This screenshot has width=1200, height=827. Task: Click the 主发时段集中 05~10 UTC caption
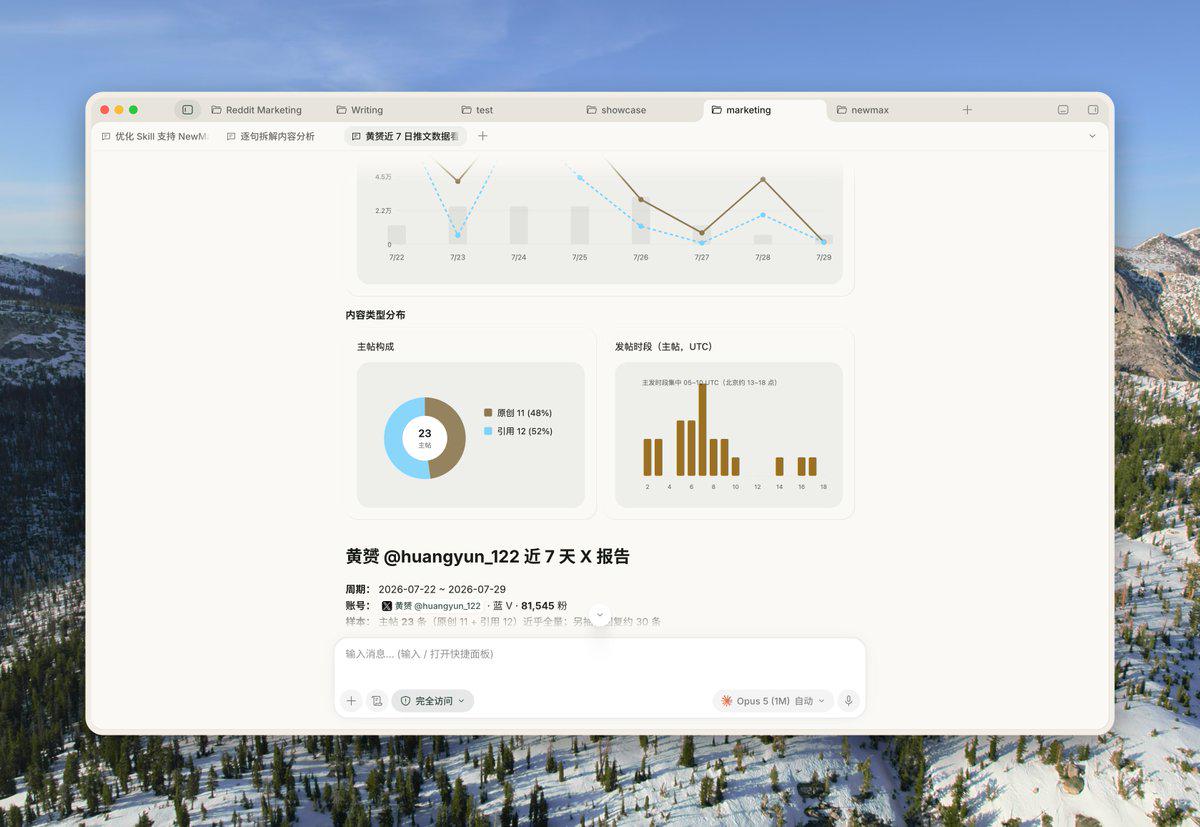pyautogui.click(x=709, y=382)
